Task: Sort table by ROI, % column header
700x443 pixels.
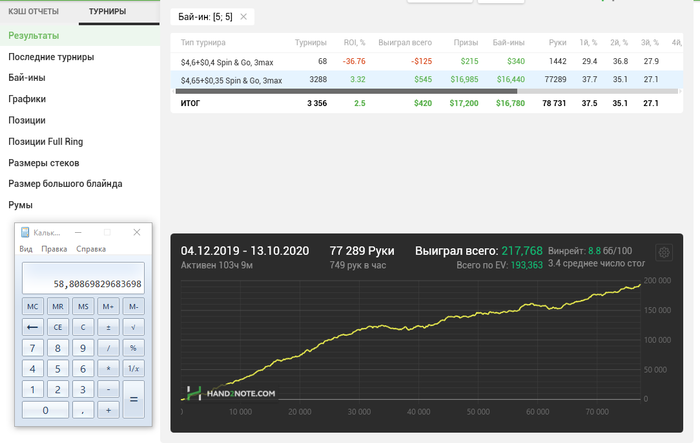Action: [354, 42]
